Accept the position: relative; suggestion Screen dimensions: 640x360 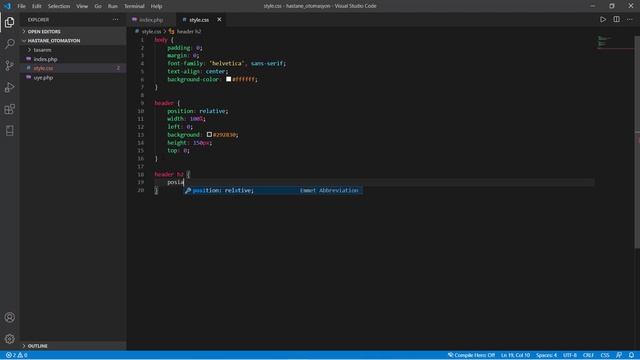pos(273,191)
